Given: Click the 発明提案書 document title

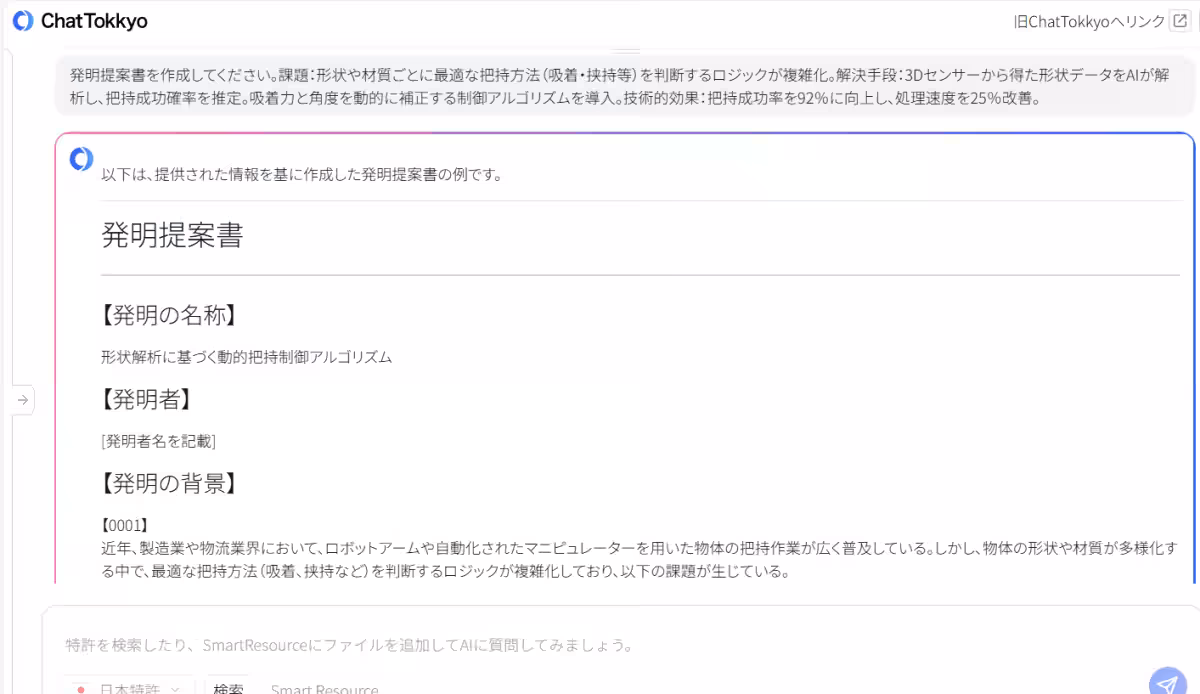Looking at the screenshot, I should pyautogui.click(x=172, y=236).
